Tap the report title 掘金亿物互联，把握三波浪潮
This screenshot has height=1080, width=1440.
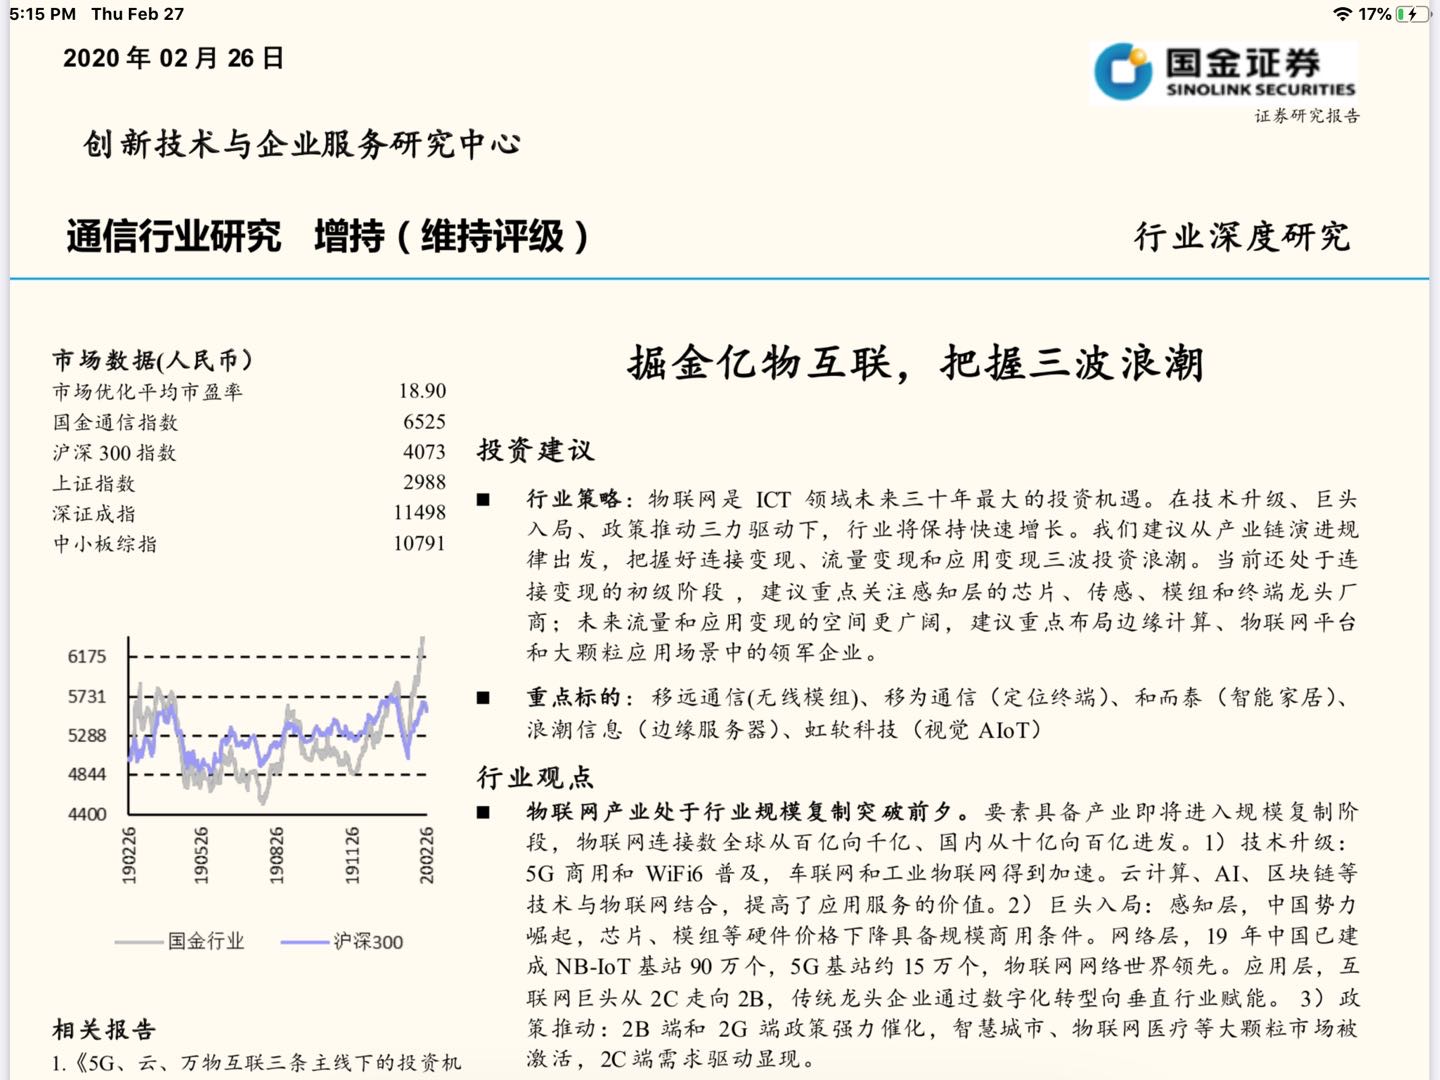pyautogui.click(x=916, y=362)
